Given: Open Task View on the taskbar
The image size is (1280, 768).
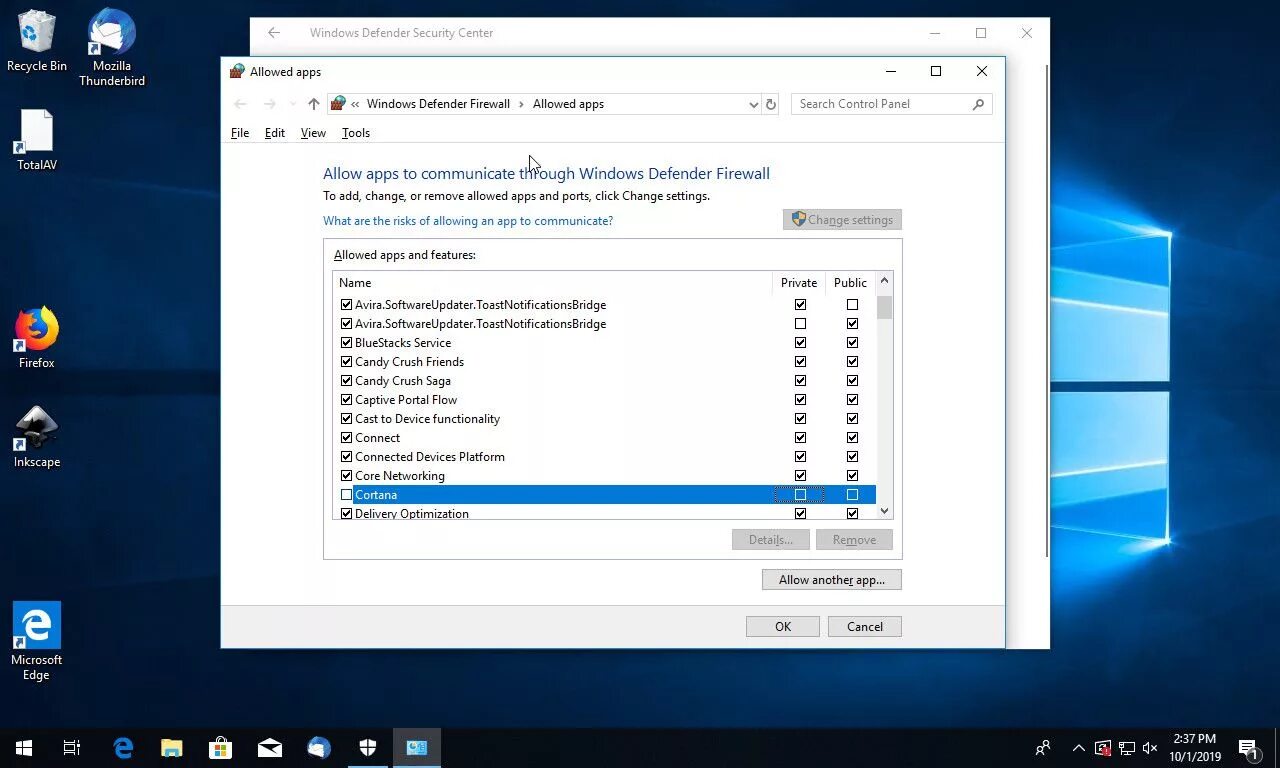Looking at the screenshot, I should (72, 747).
